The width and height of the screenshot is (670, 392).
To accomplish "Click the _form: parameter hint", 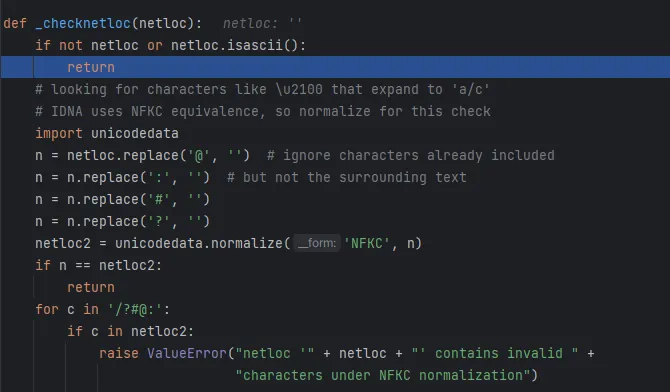I will click(x=317, y=243).
